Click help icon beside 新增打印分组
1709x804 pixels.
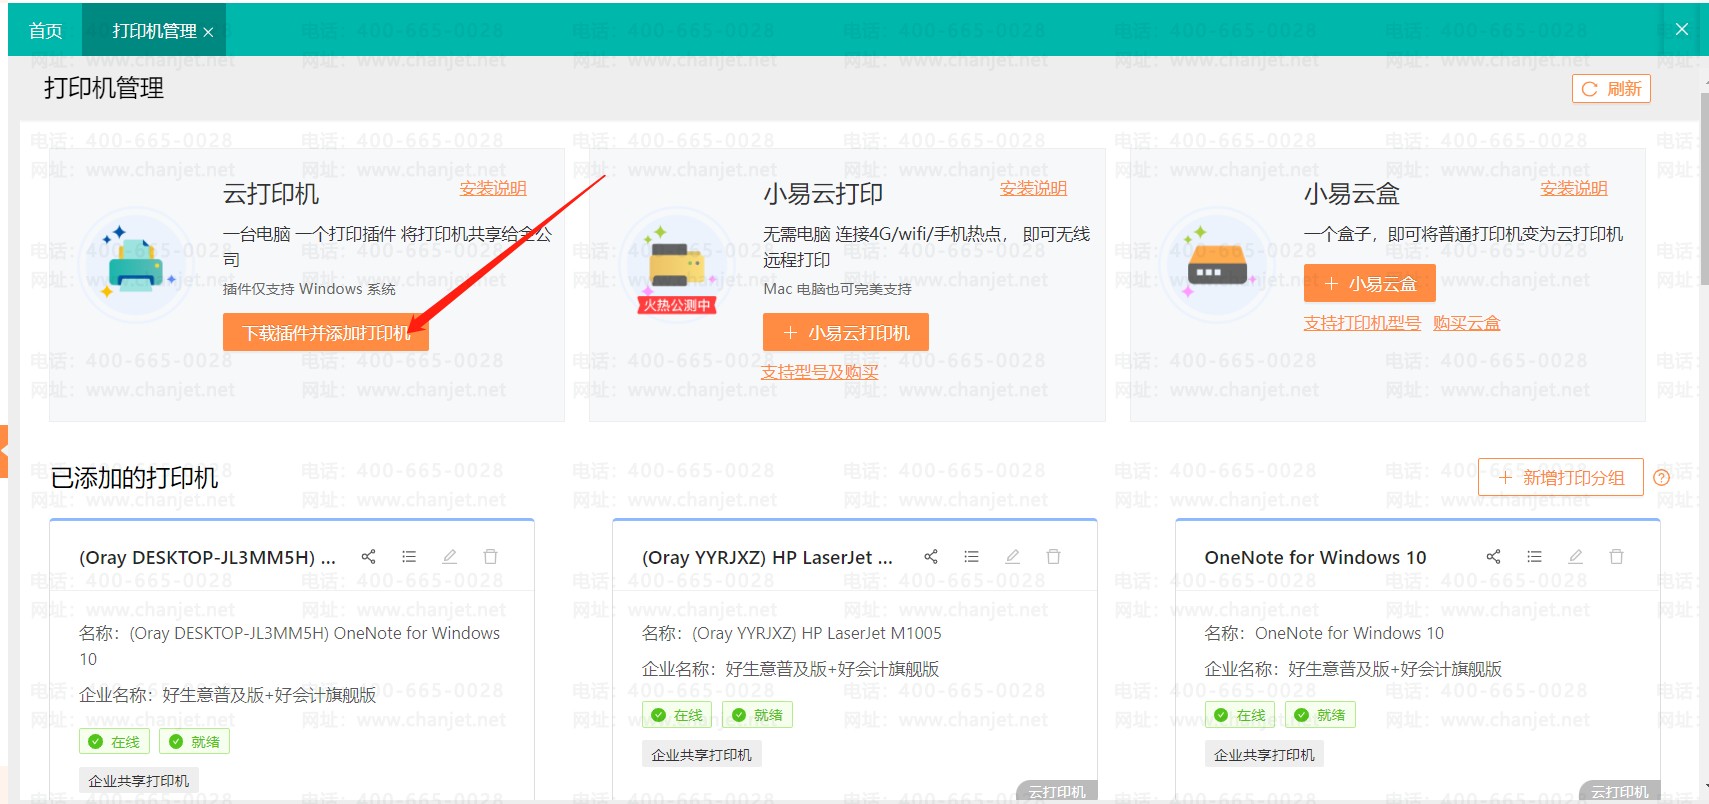coord(1662,478)
